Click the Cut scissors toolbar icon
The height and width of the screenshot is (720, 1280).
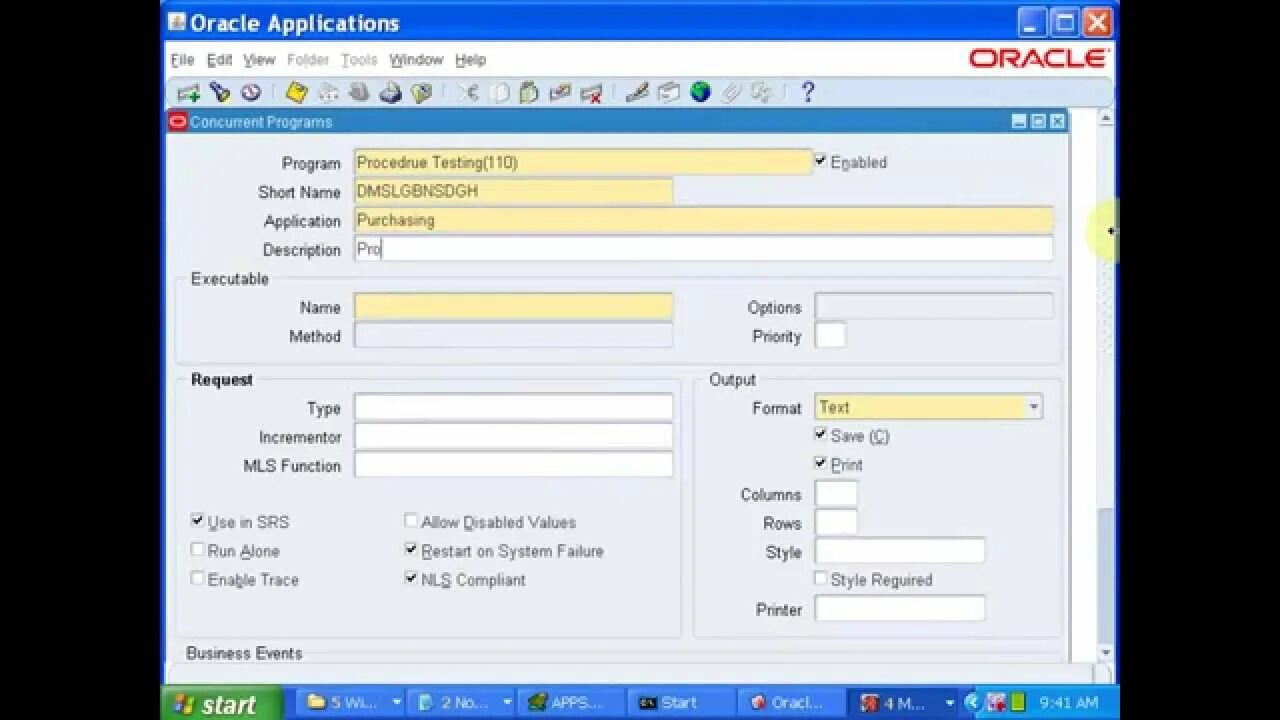(468, 93)
